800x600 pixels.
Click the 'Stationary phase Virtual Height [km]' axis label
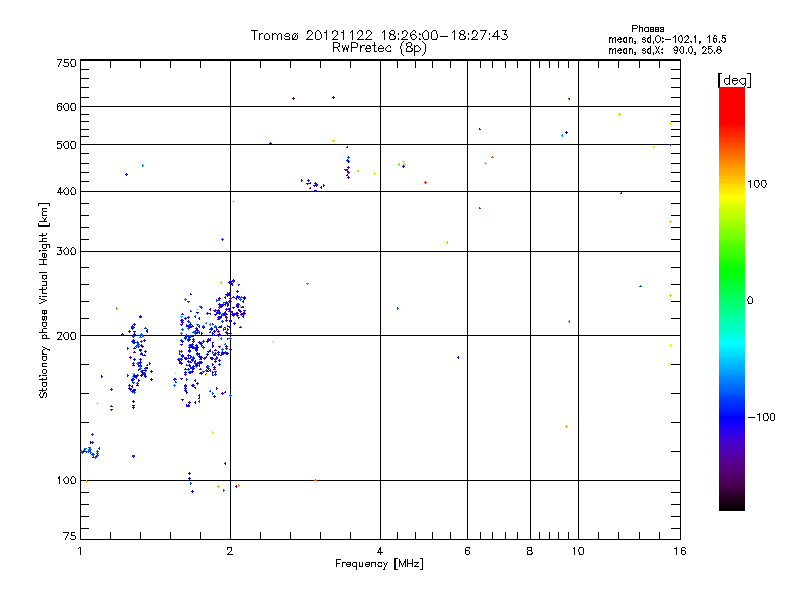[44, 300]
